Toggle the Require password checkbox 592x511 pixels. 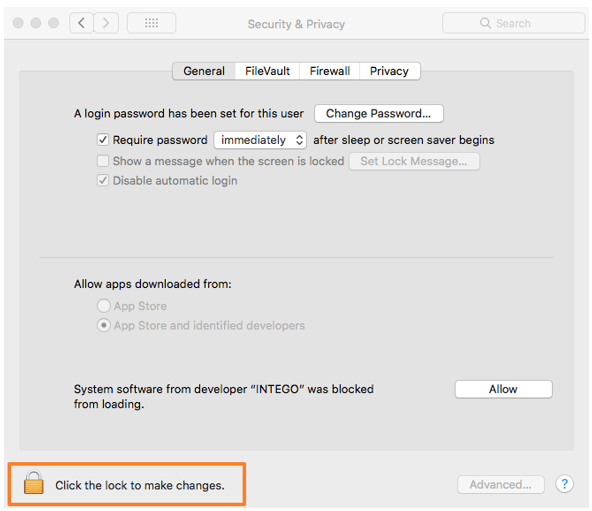[103, 140]
